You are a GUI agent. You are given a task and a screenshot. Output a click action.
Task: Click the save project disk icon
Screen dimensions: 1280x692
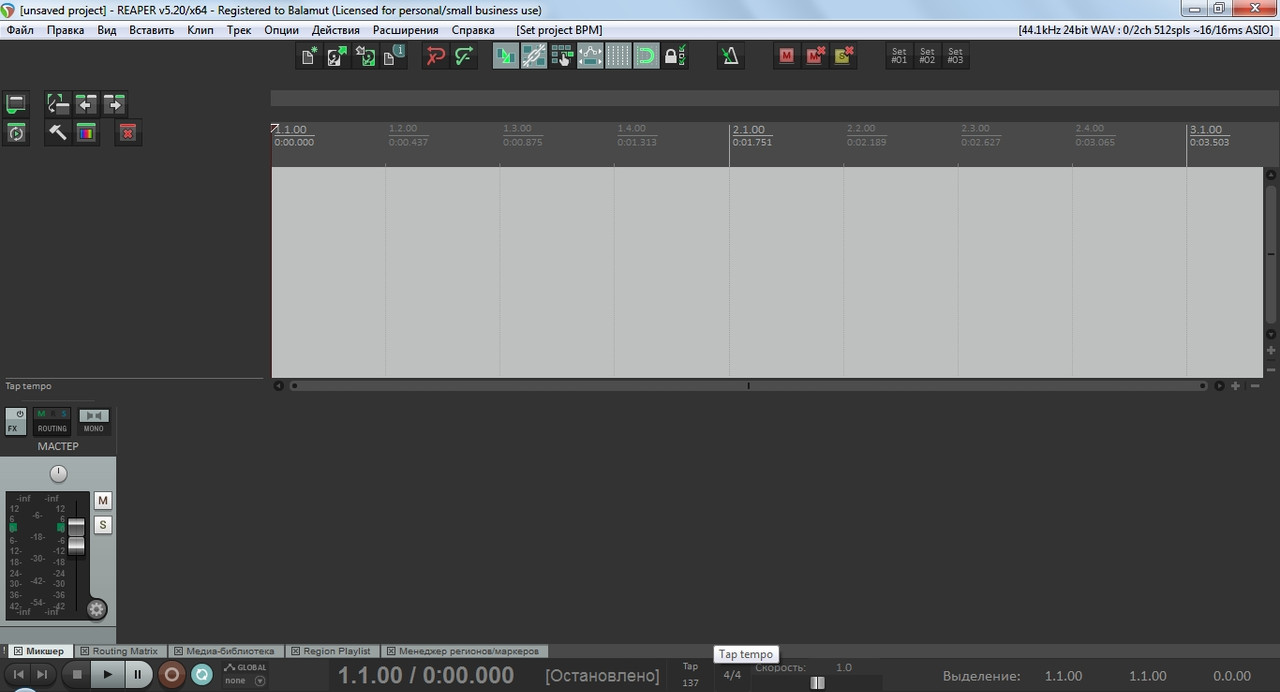366,56
